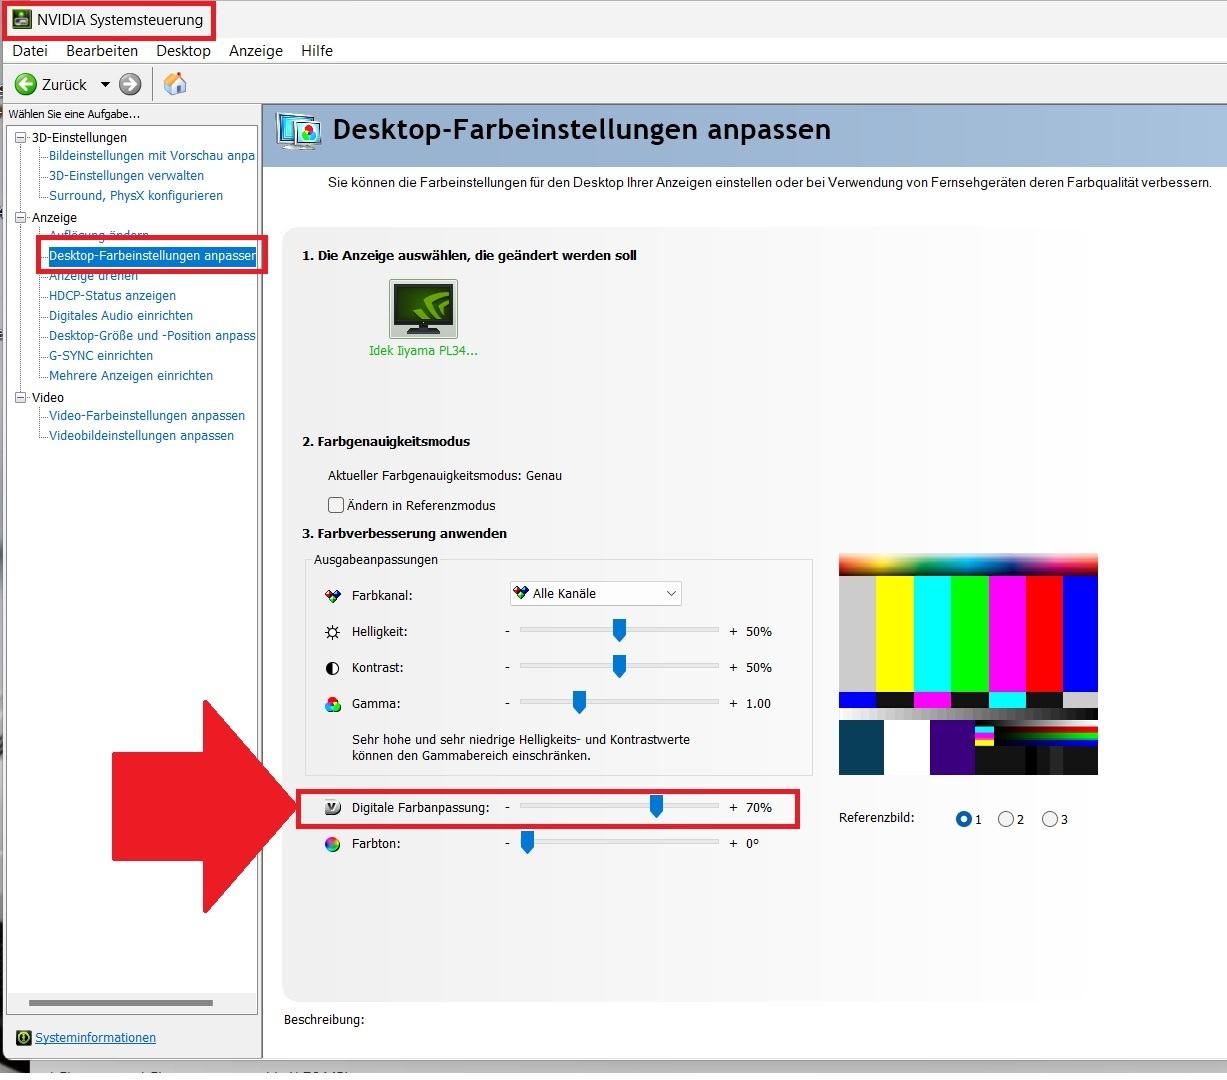Click Aktueller Farbgenauigkeitsmodus: Genau text
The height and width of the screenshot is (1080, 1227).
[445, 476]
